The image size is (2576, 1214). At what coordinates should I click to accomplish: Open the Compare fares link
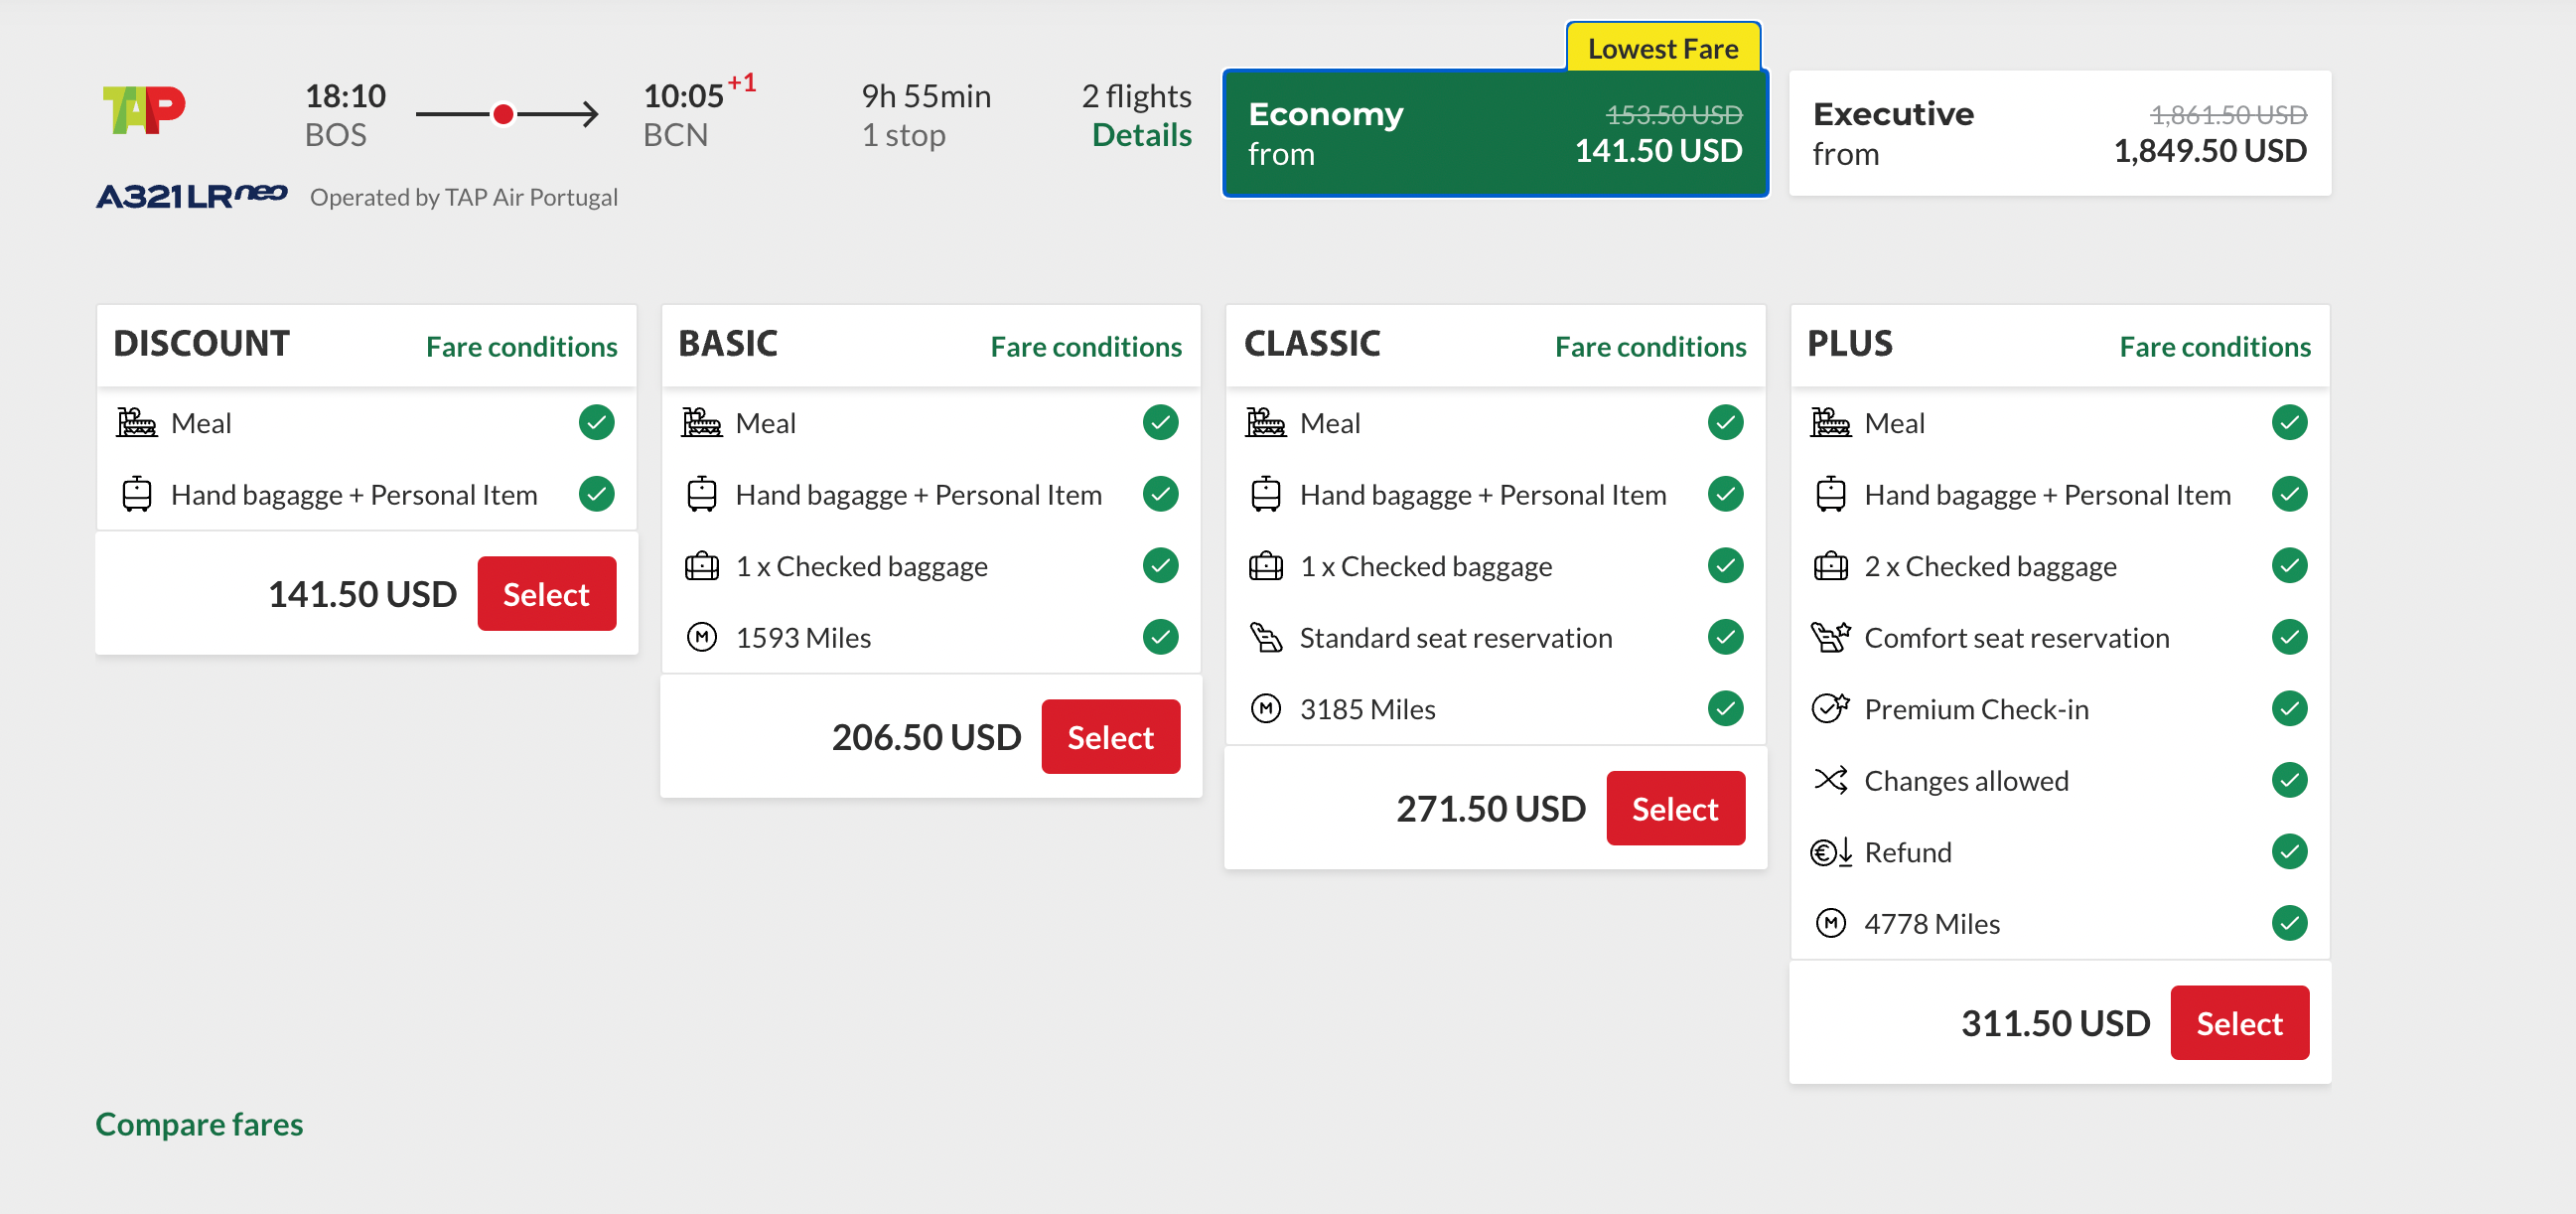[199, 1124]
